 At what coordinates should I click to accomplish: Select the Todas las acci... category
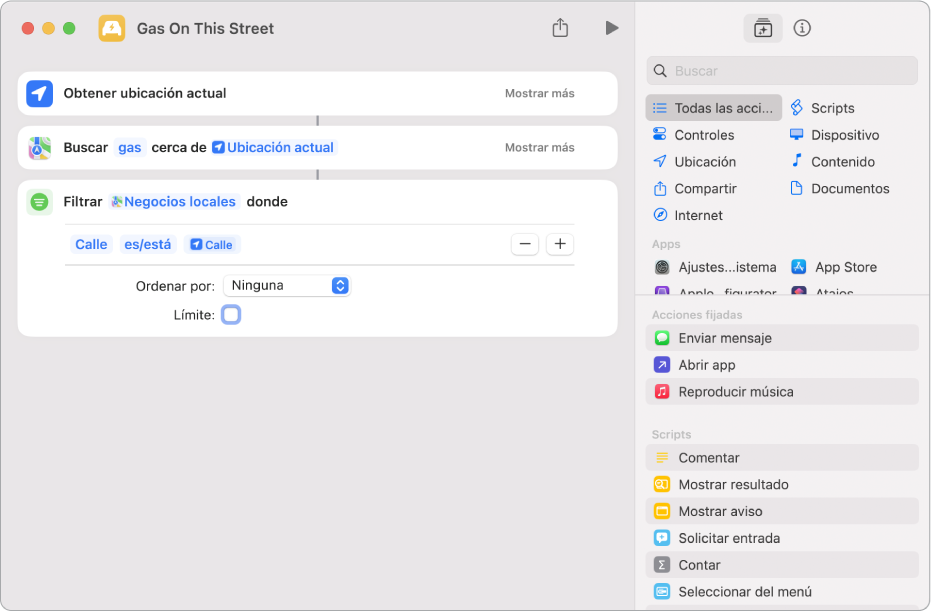point(713,108)
